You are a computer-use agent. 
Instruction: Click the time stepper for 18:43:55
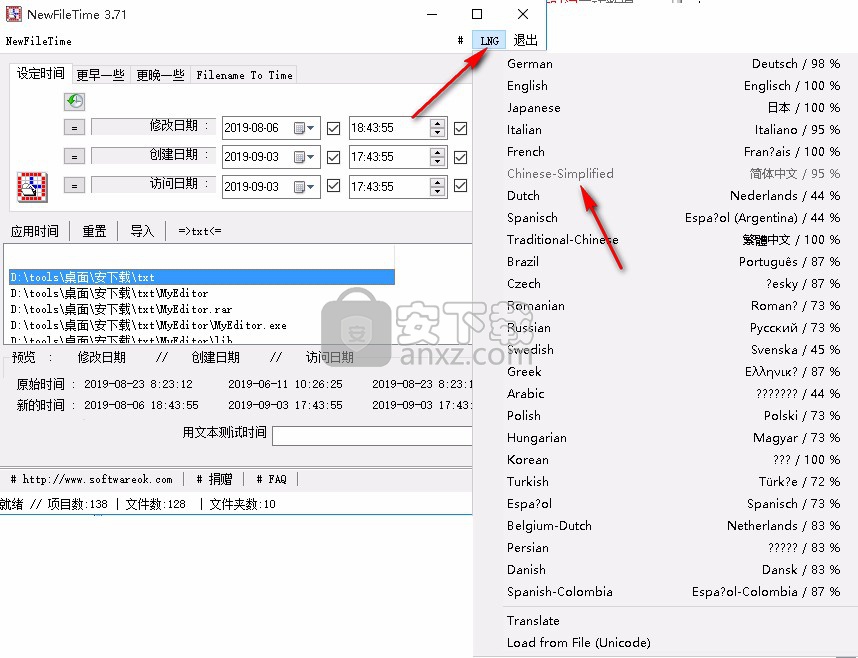[437, 128]
